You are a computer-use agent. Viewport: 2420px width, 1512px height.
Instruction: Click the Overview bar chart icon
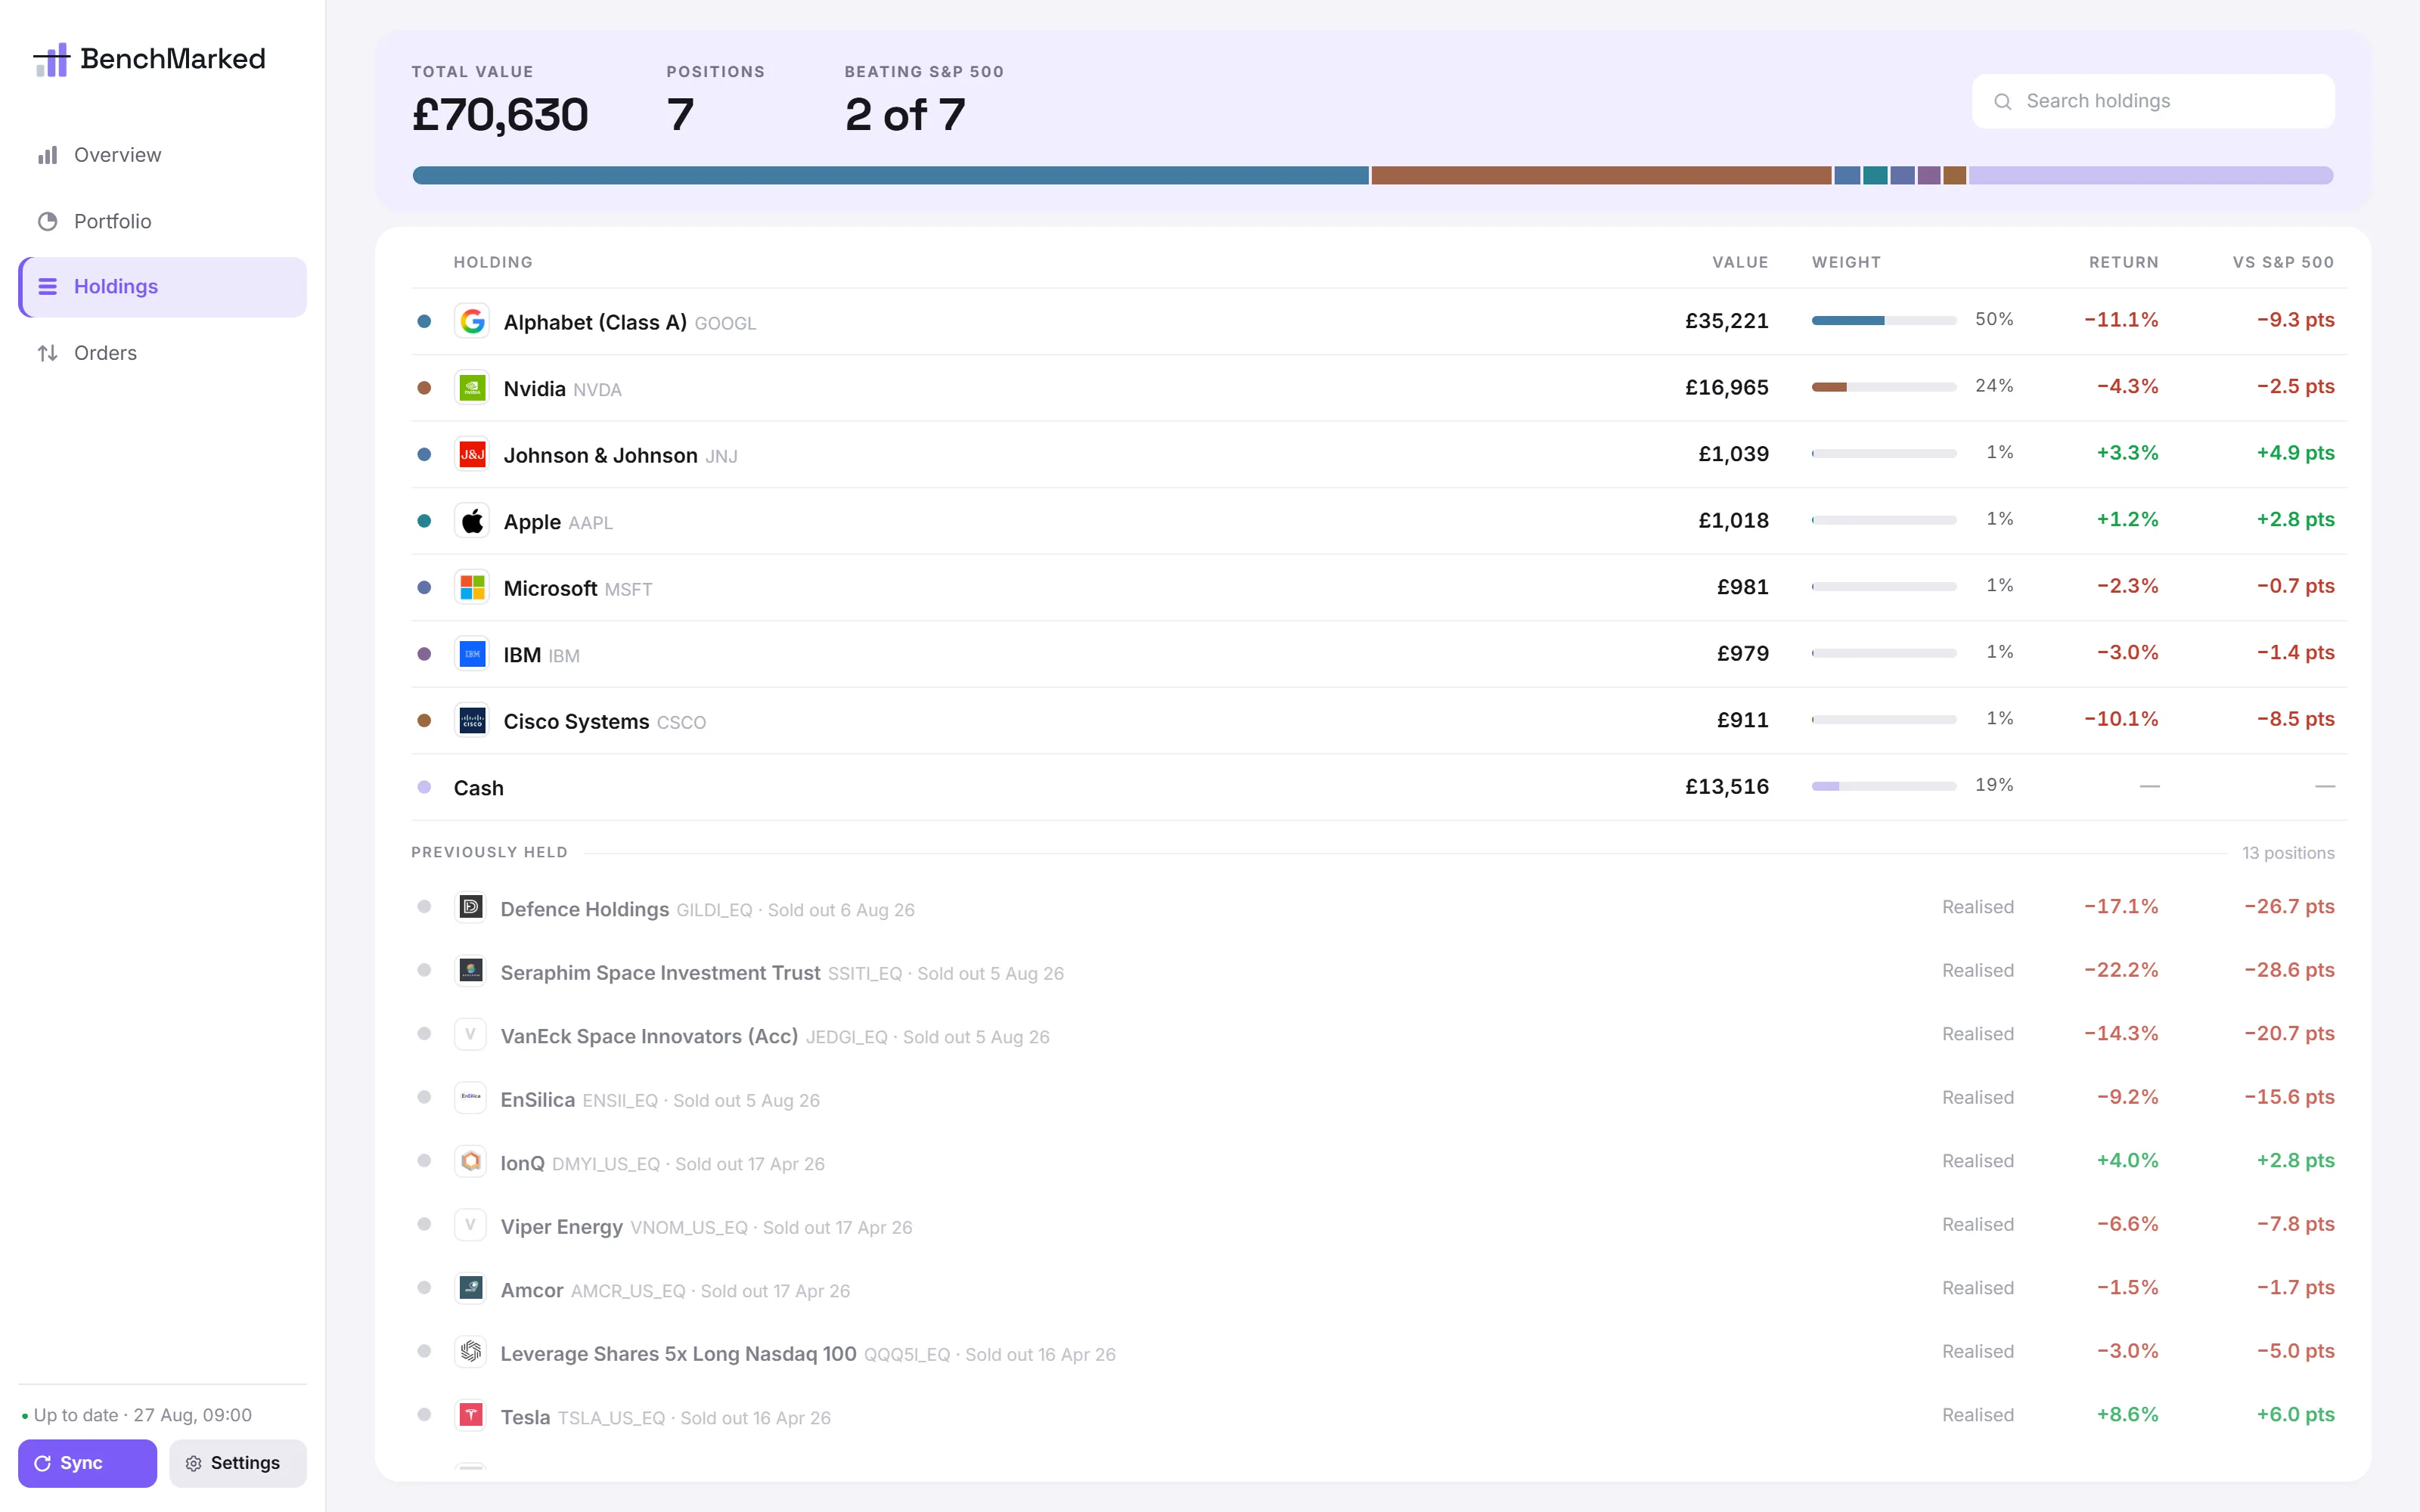point(47,155)
